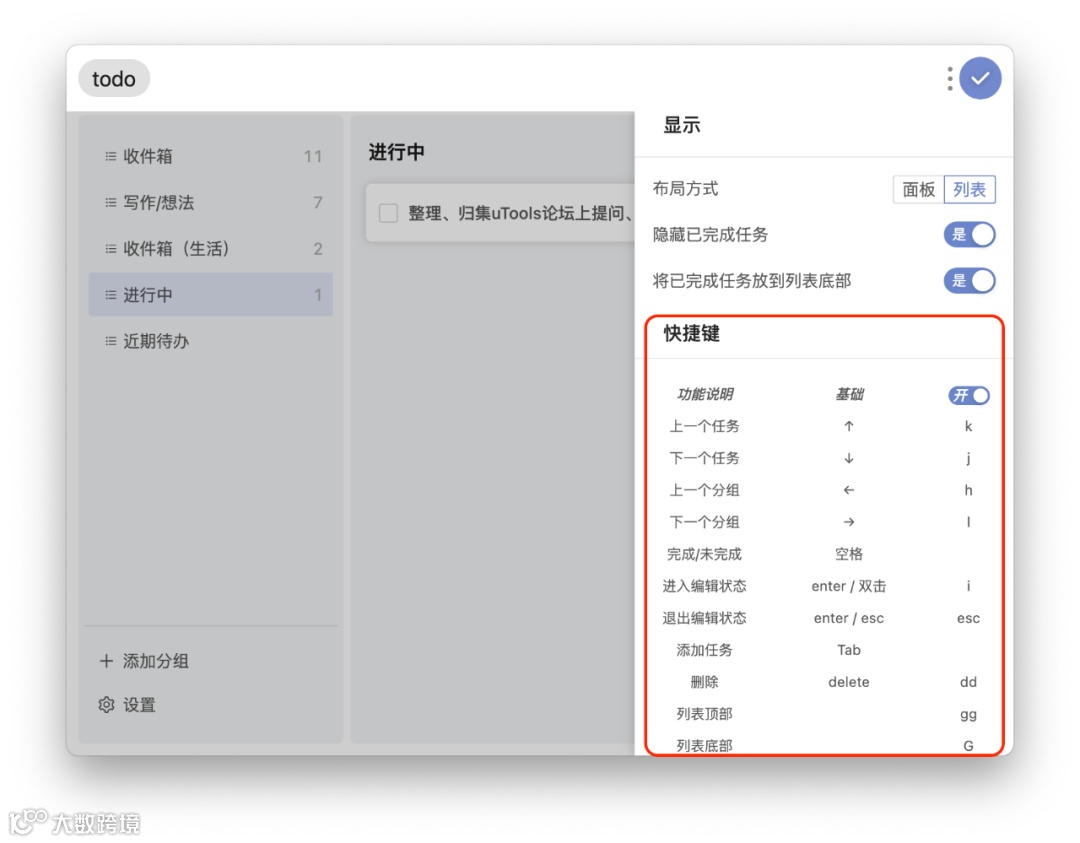Click the 添加任务 shortcut row label

coord(705,650)
